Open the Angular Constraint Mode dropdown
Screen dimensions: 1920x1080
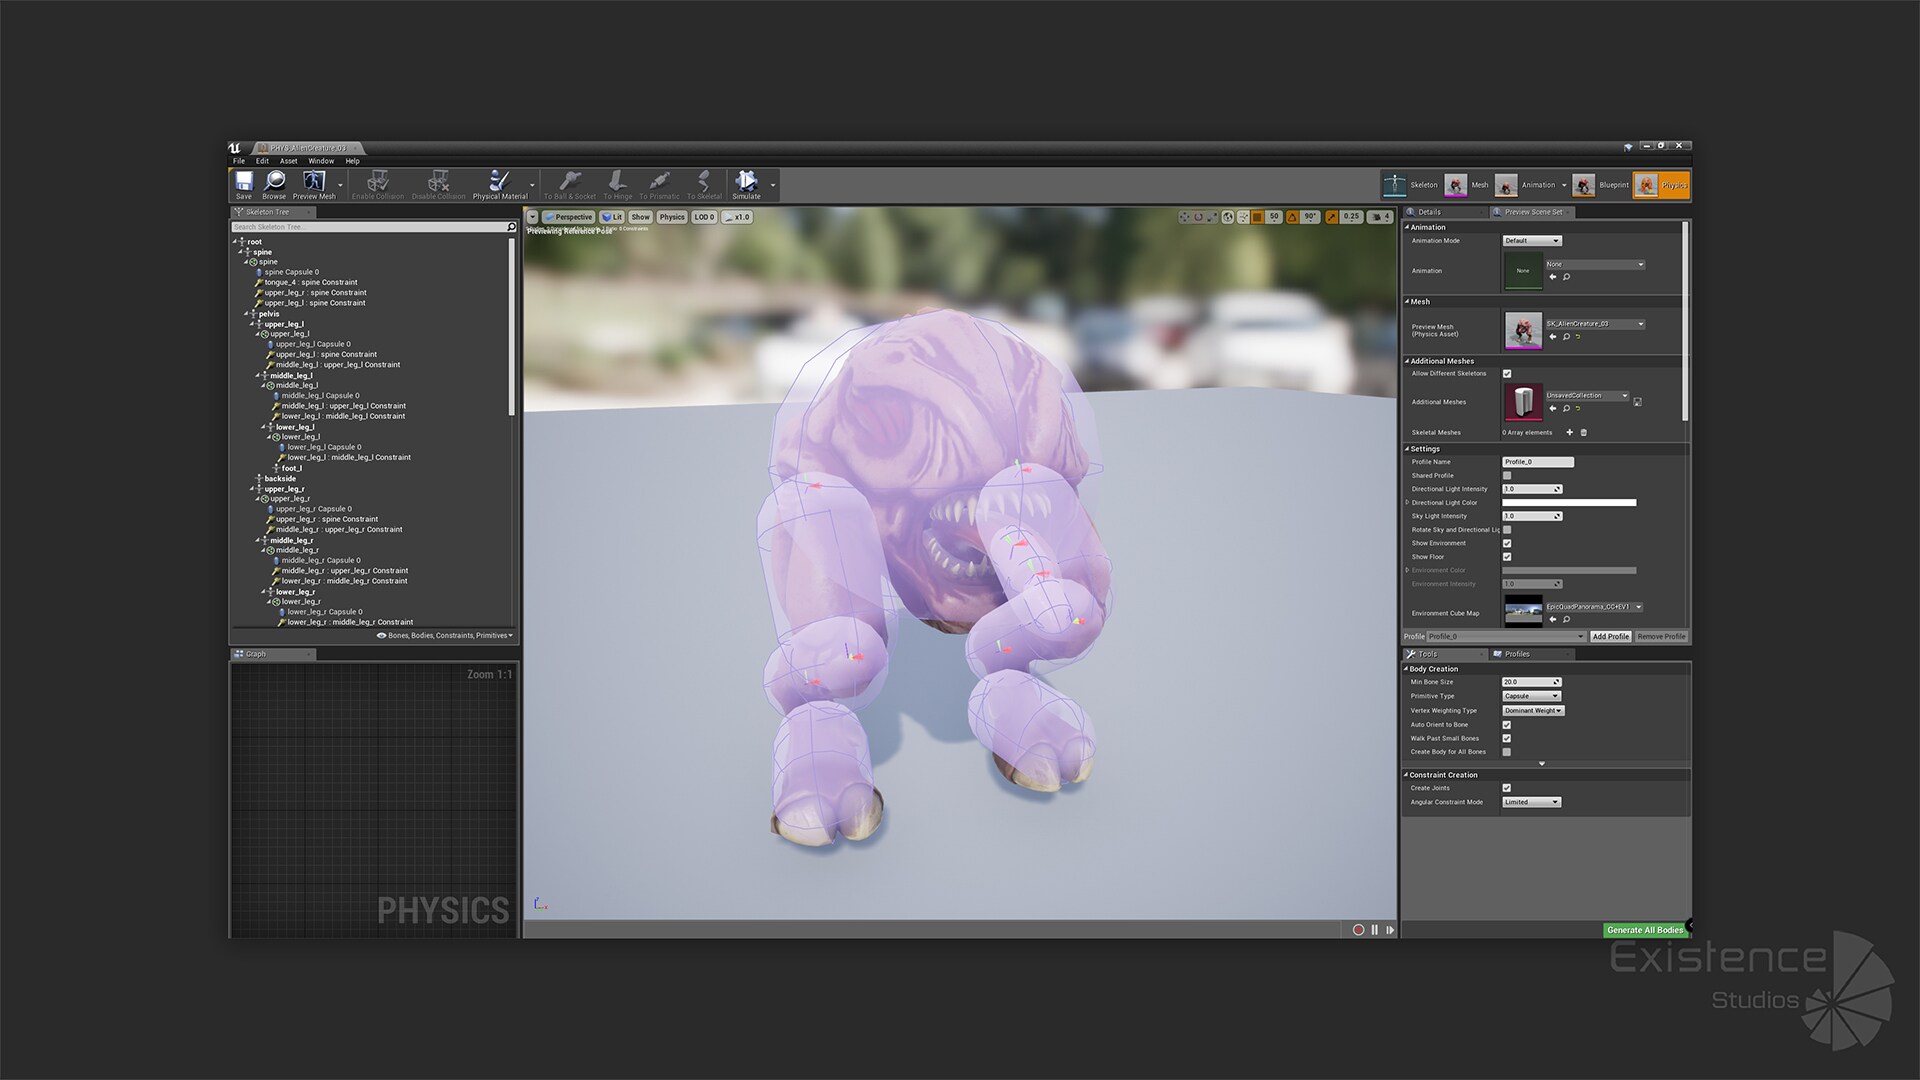point(1531,801)
